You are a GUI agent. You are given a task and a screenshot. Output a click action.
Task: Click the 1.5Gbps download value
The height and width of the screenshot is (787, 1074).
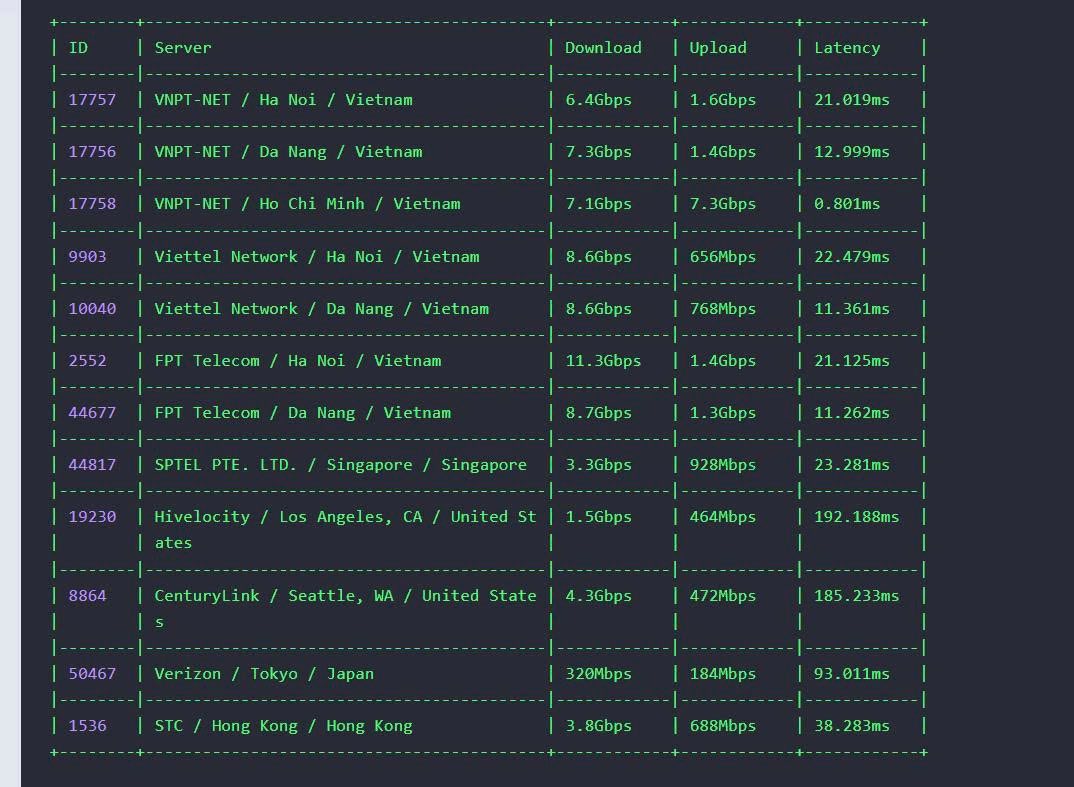pos(598,517)
